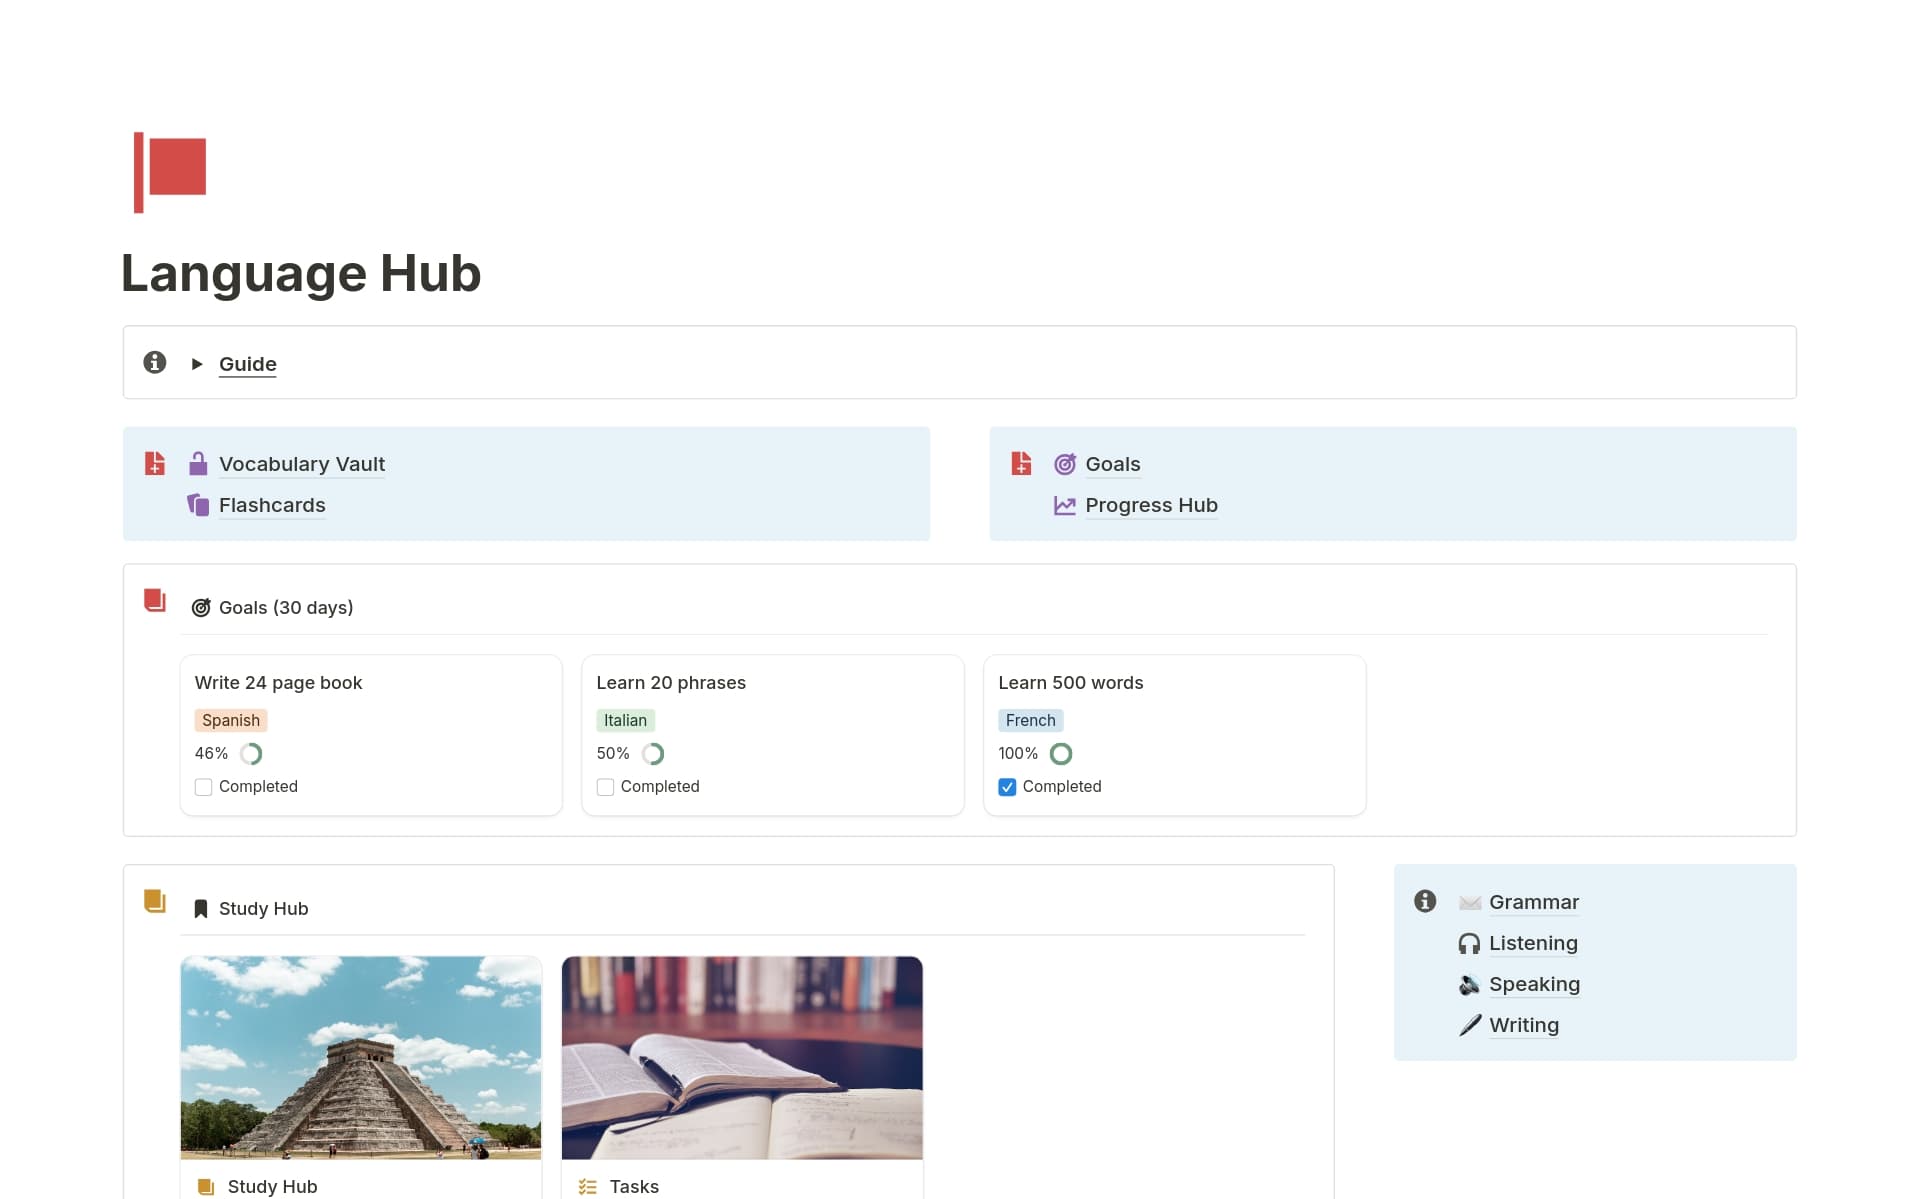Click the headphones icon next to Listening
Screen dimensions: 1920x1199
coord(1469,942)
